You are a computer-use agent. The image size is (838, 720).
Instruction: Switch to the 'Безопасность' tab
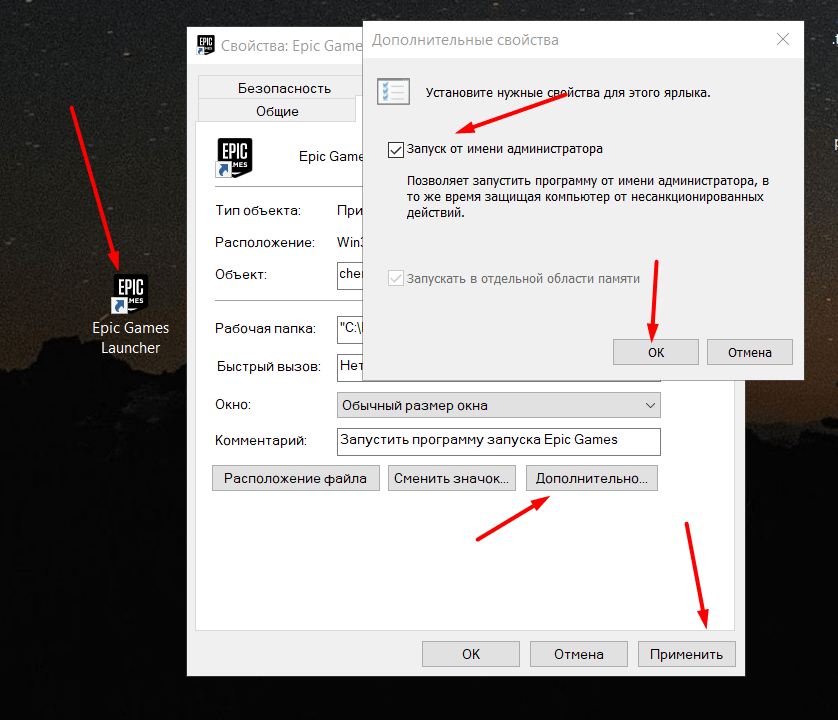point(283,88)
